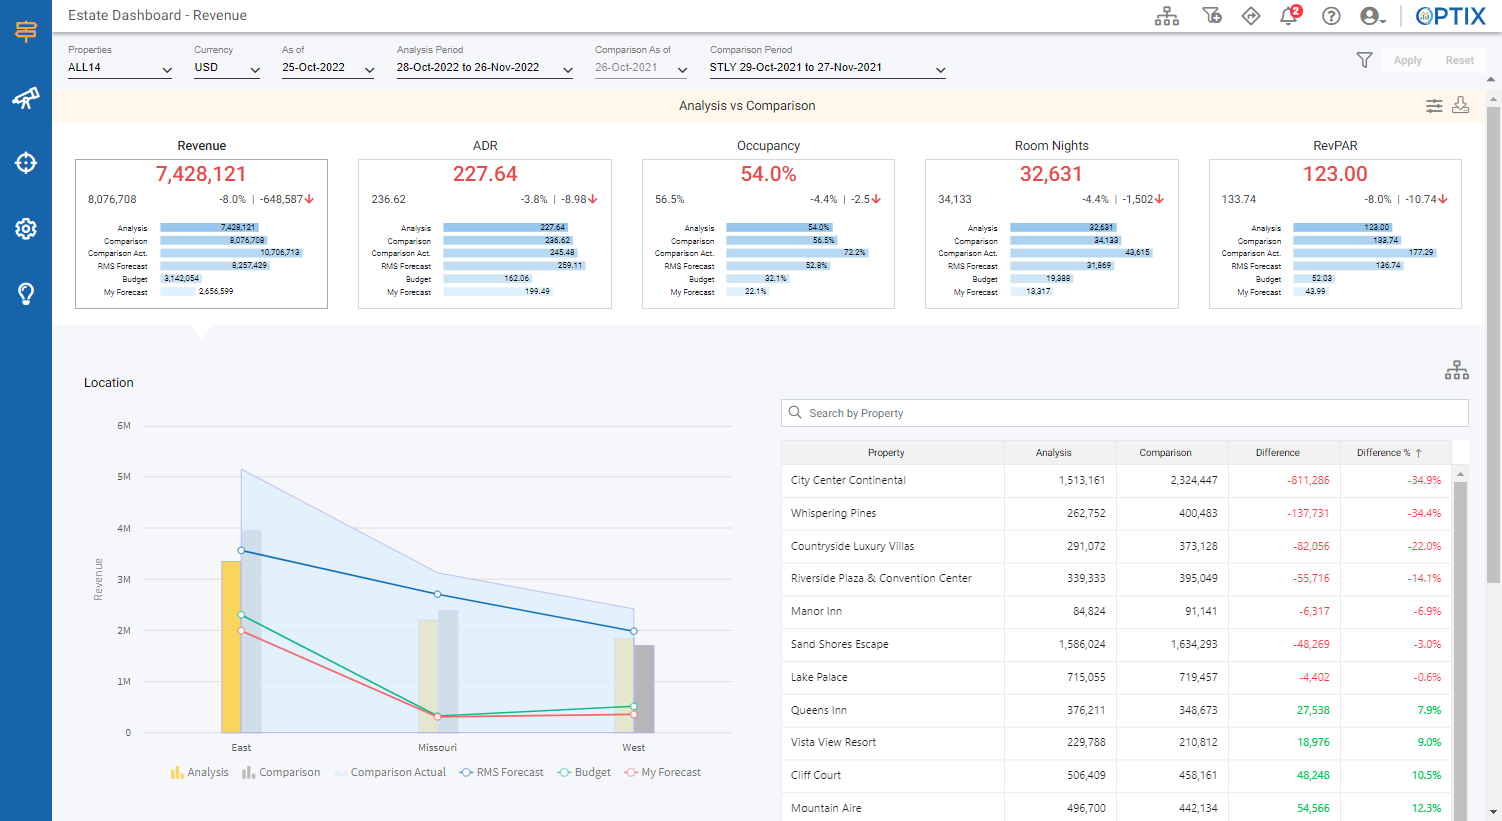Hide the RMS Forecast legend series
Image resolution: width=1502 pixels, height=821 pixels.
[501, 773]
